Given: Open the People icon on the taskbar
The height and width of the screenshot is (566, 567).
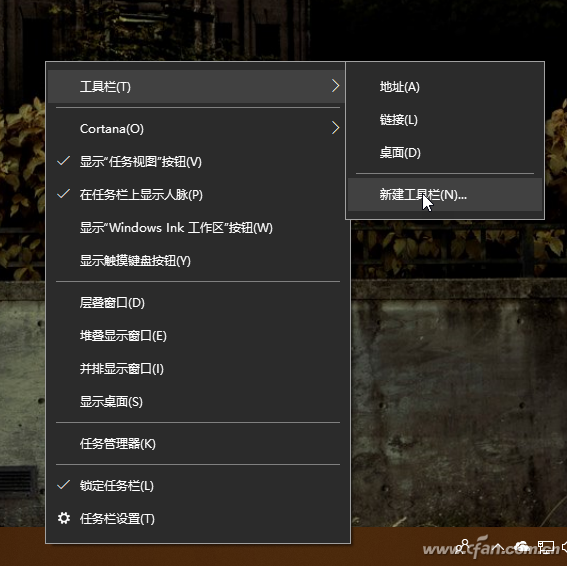Looking at the screenshot, I should [x=464, y=546].
